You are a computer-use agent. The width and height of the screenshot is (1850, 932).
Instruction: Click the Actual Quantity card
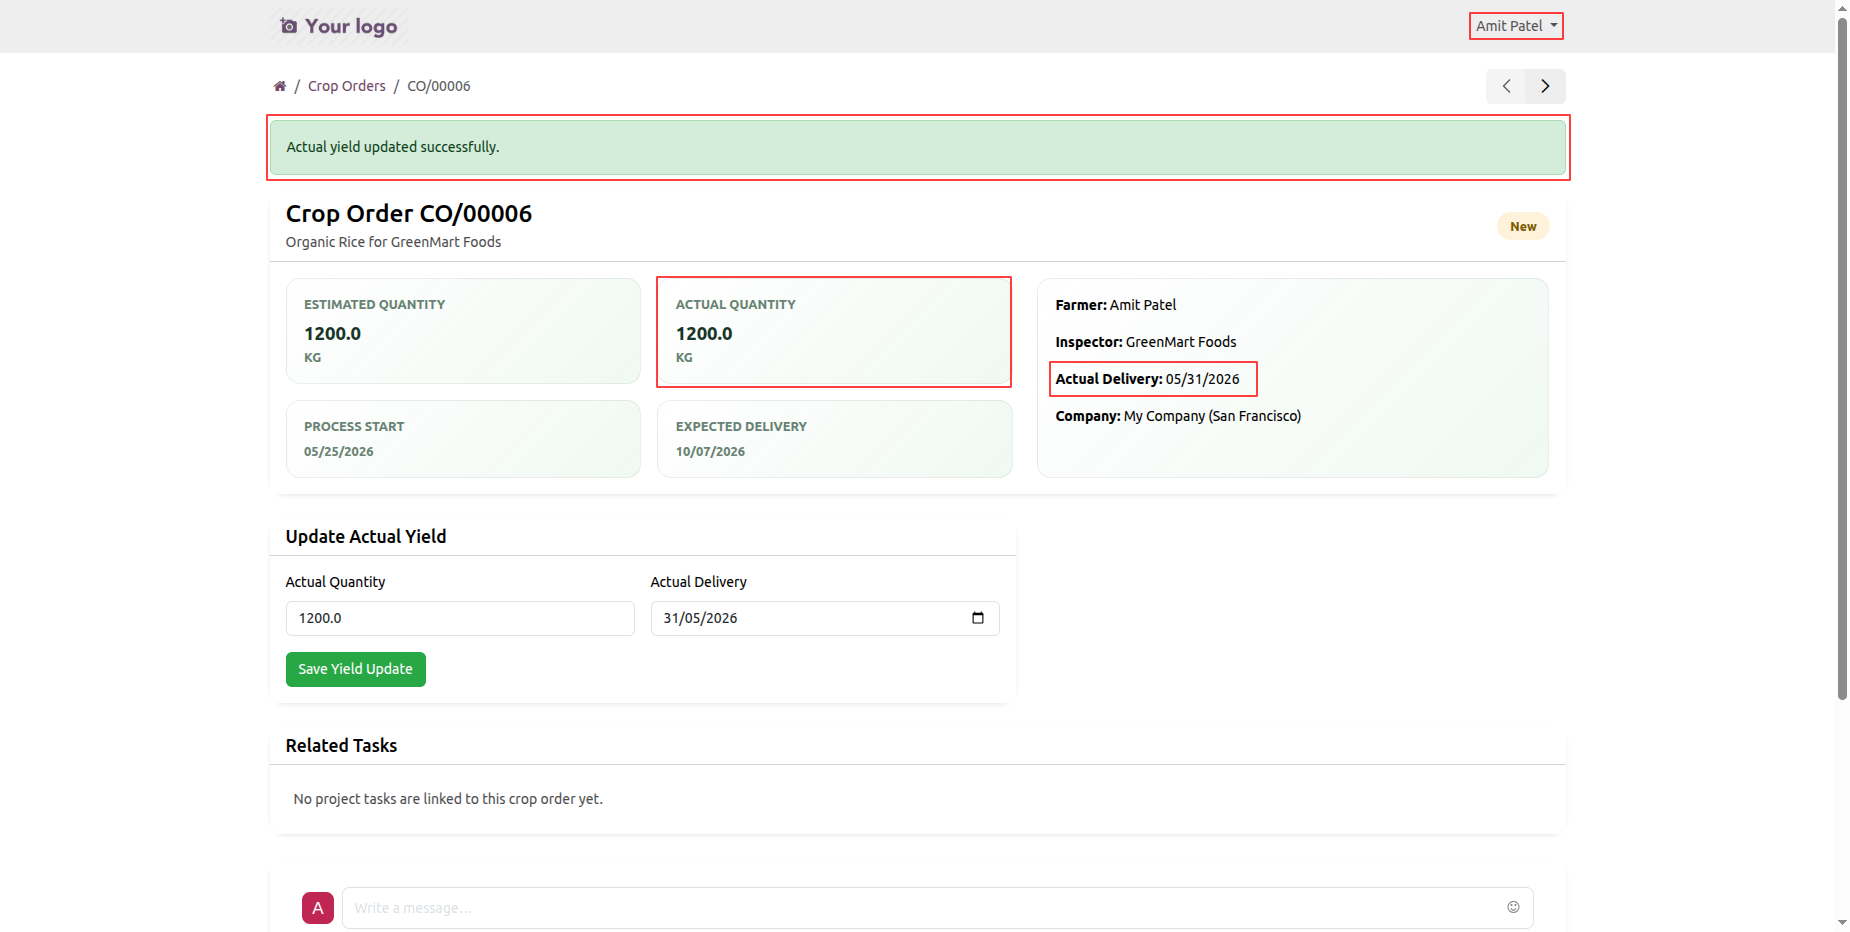tap(834, 331)
